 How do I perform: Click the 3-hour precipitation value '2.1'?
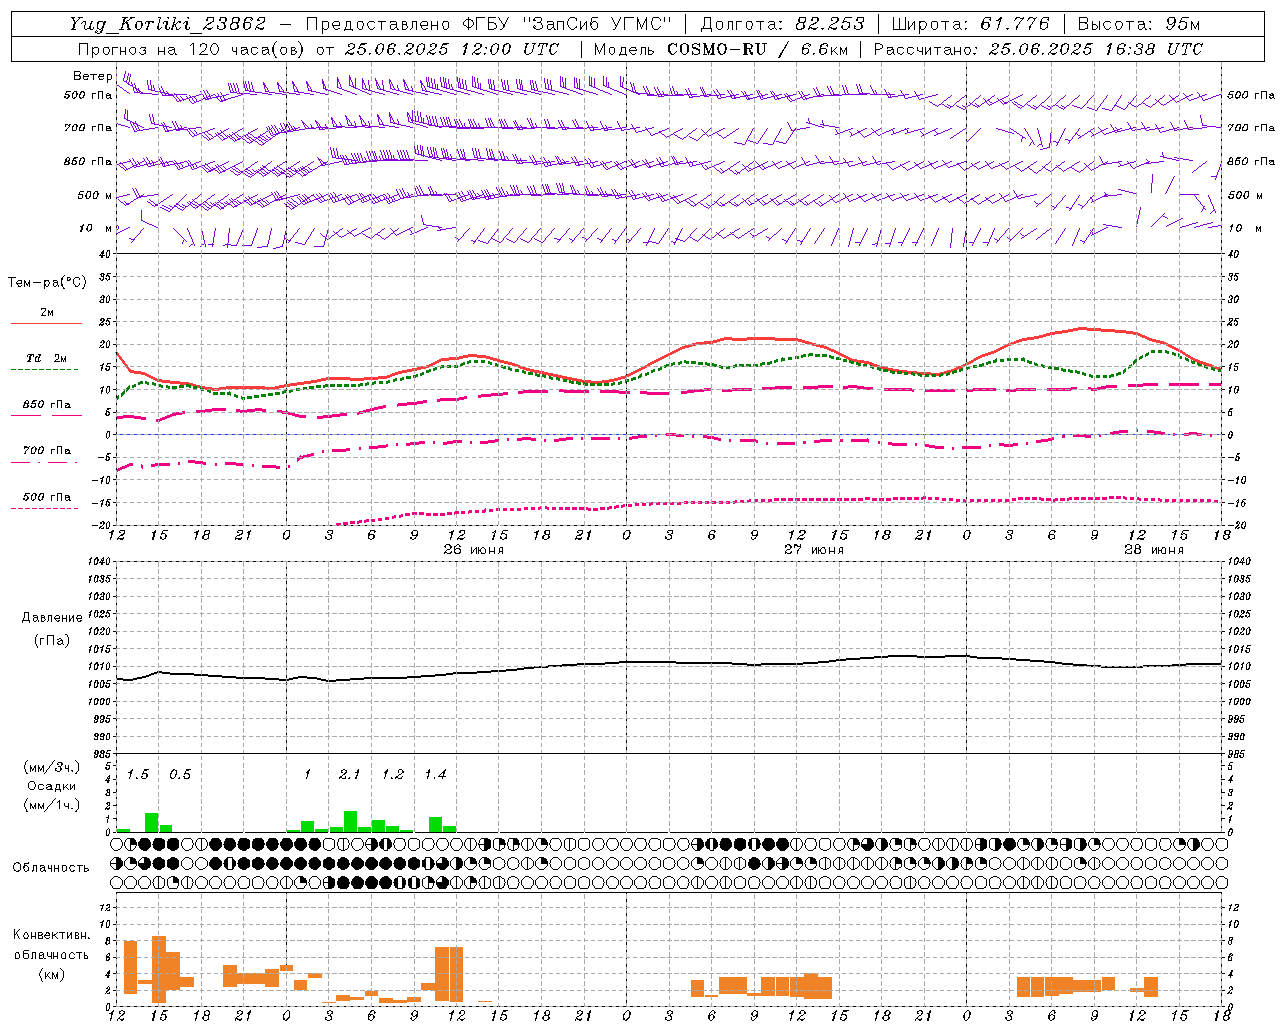[x=350, y=774]
